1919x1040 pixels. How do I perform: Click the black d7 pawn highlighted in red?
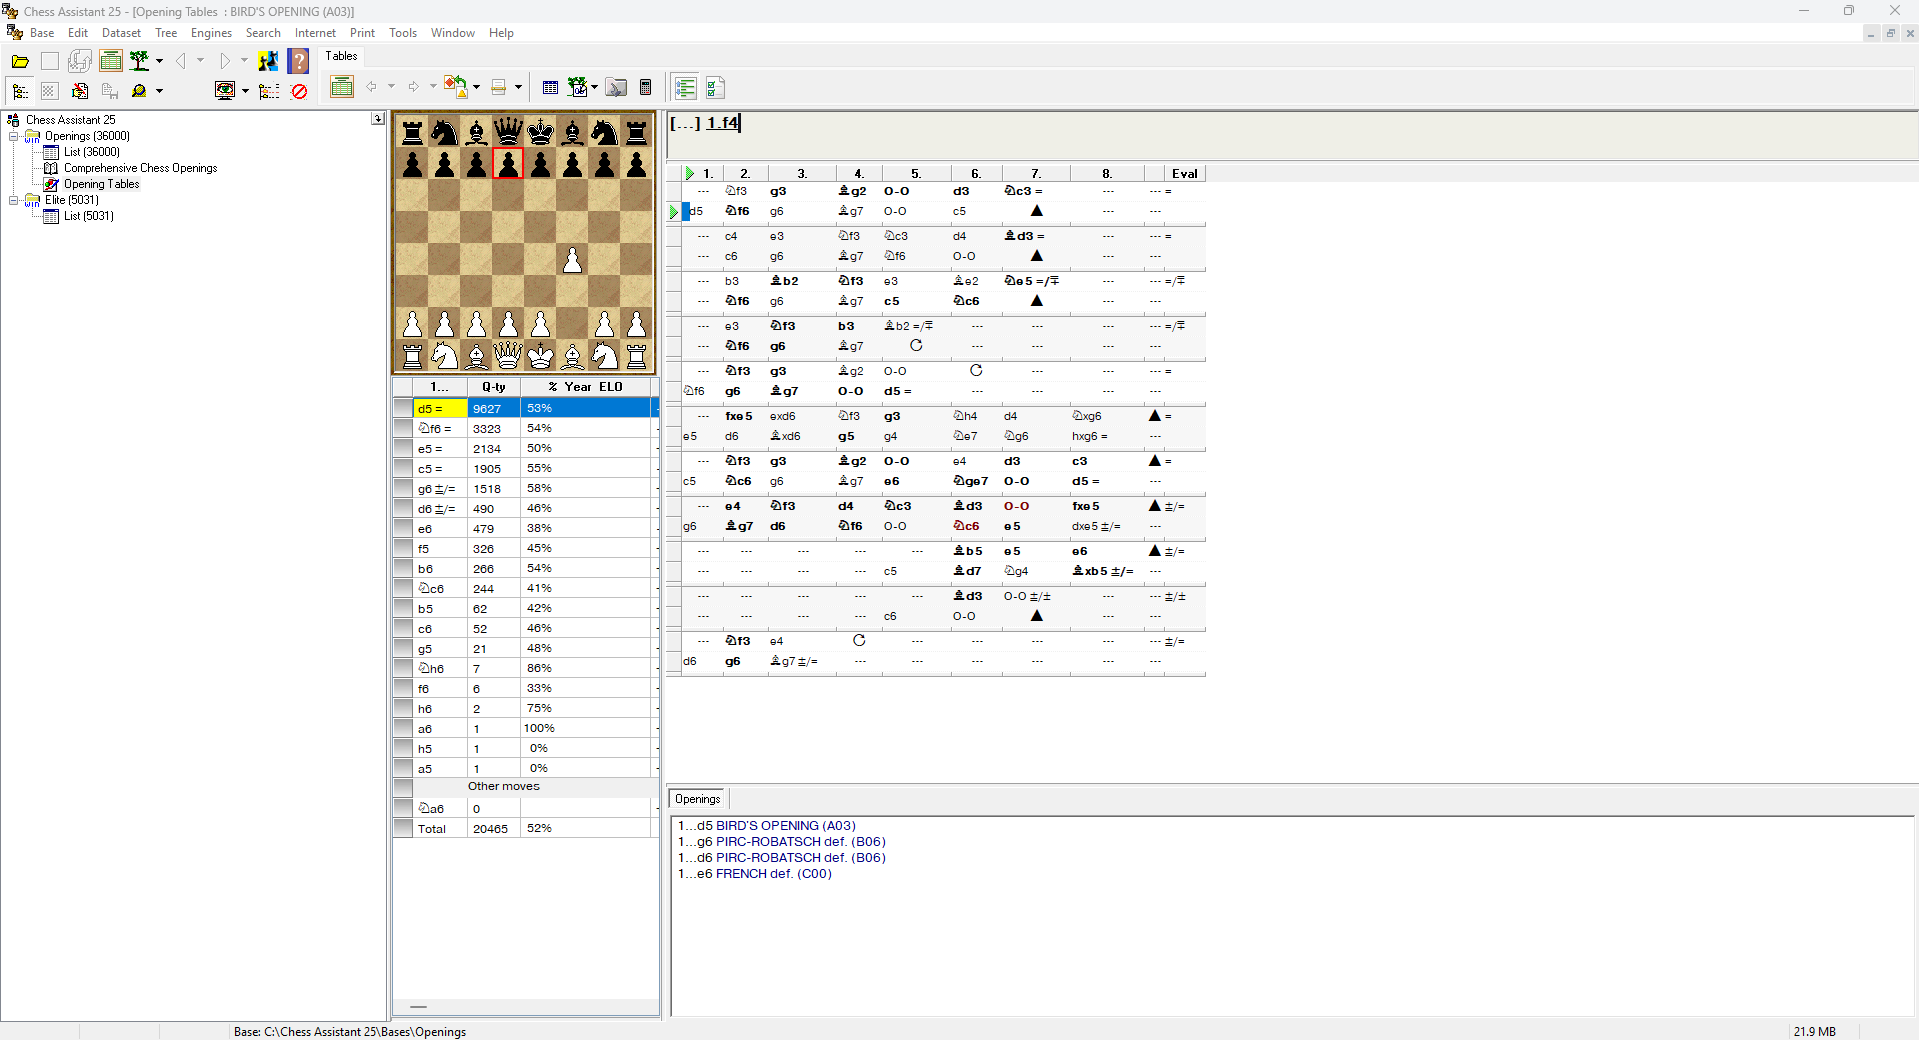(x=508, y=164)
